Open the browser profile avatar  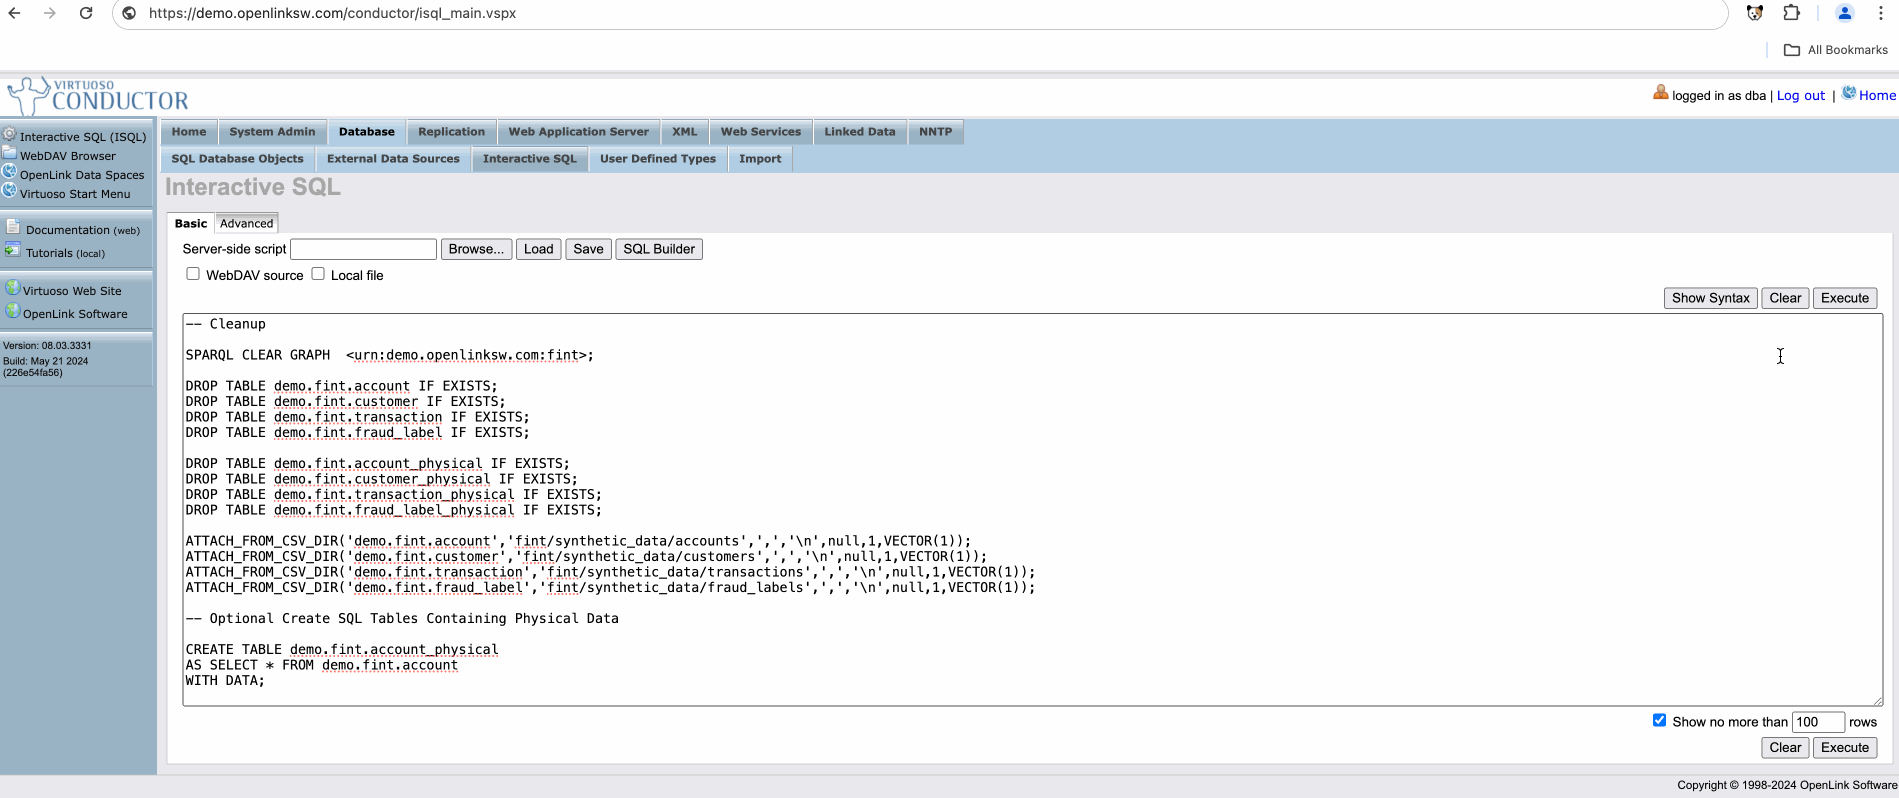click(x=1845, y=13)
